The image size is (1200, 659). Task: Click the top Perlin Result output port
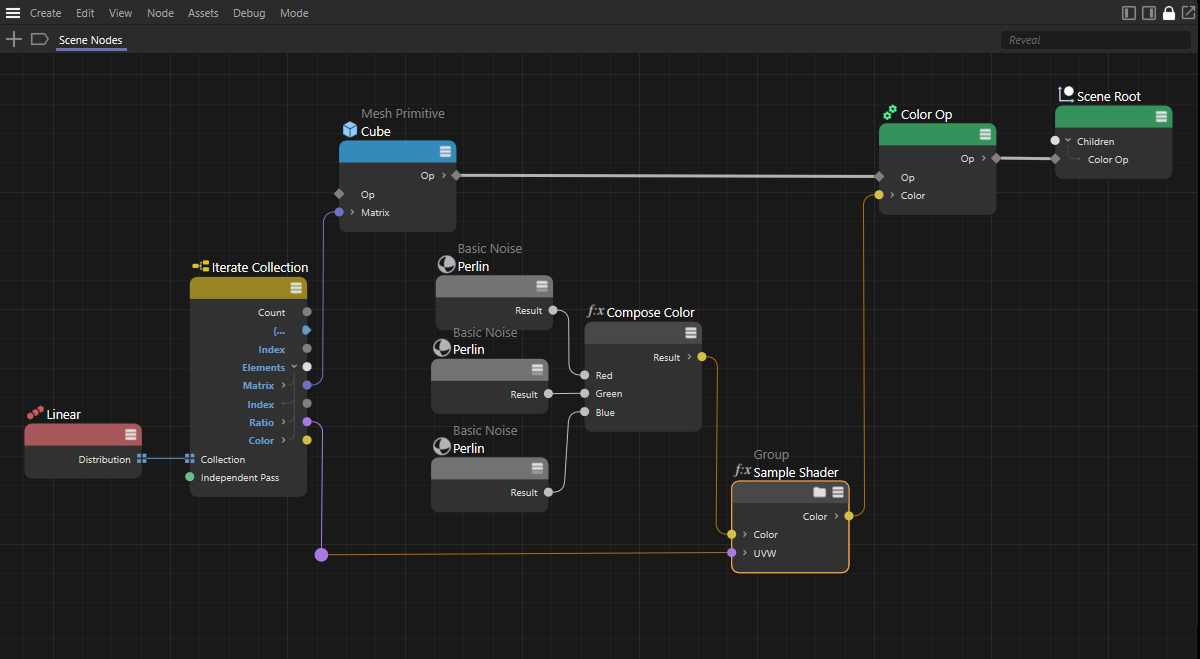pos(553,310)
